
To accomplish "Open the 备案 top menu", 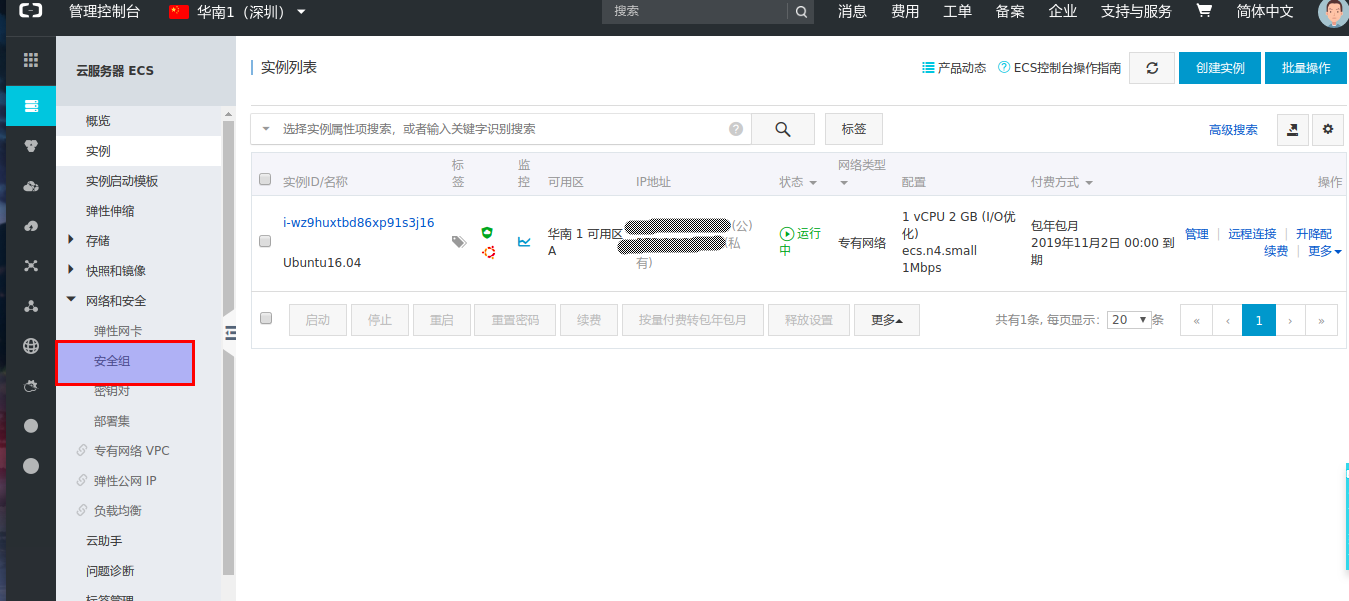I will 1010,12.
